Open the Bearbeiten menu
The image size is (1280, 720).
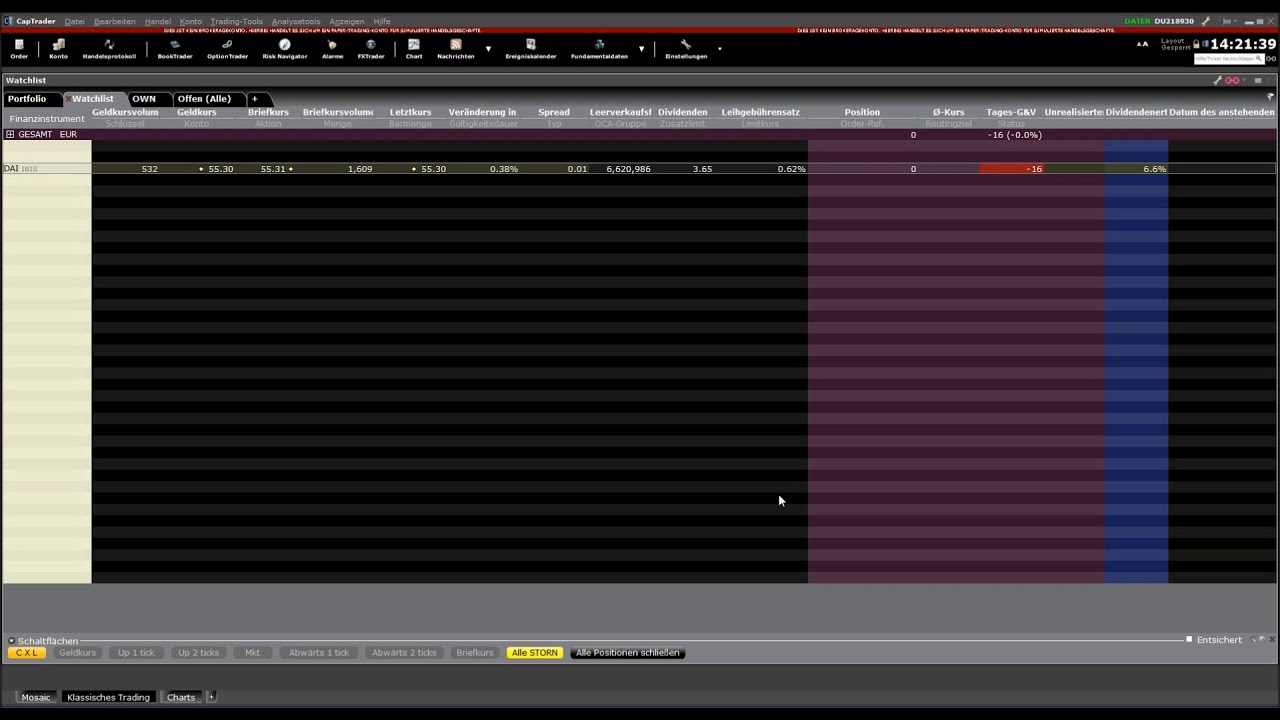115,21
